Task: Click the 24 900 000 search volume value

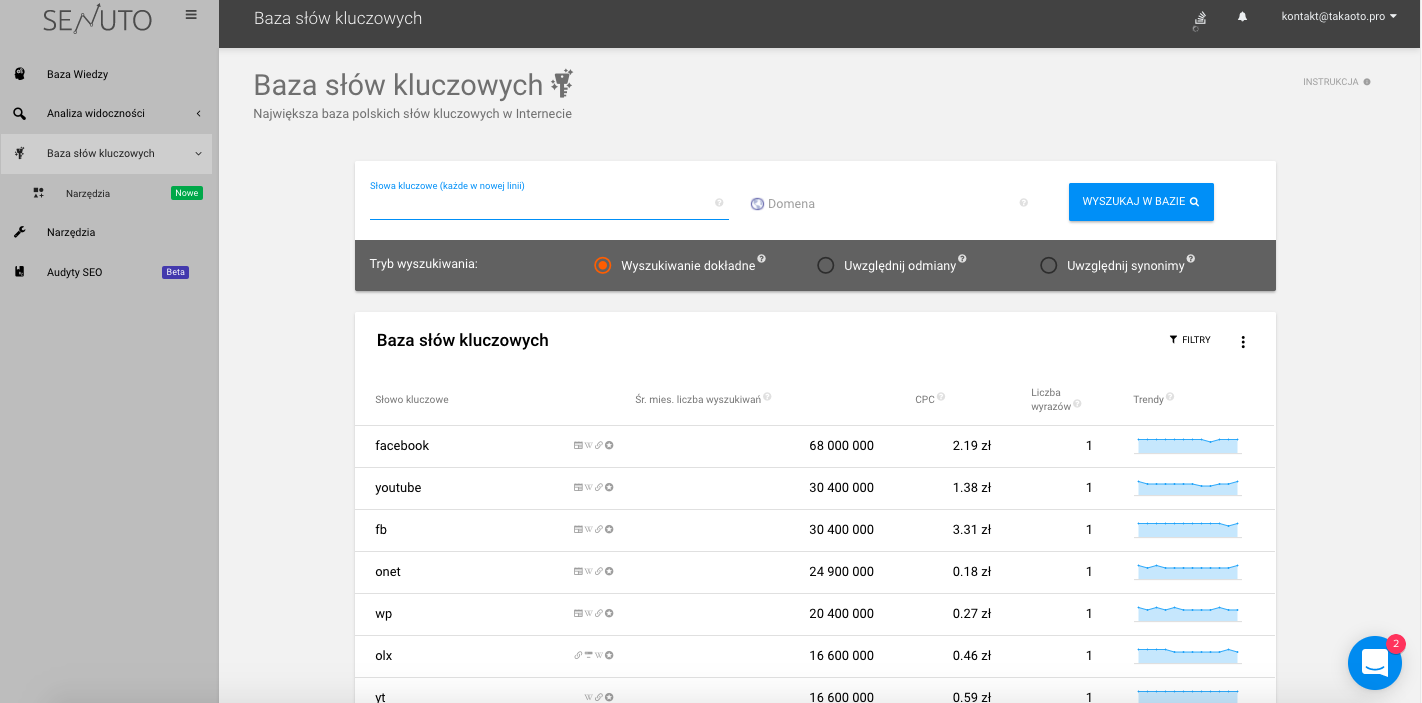Action: 841,572
